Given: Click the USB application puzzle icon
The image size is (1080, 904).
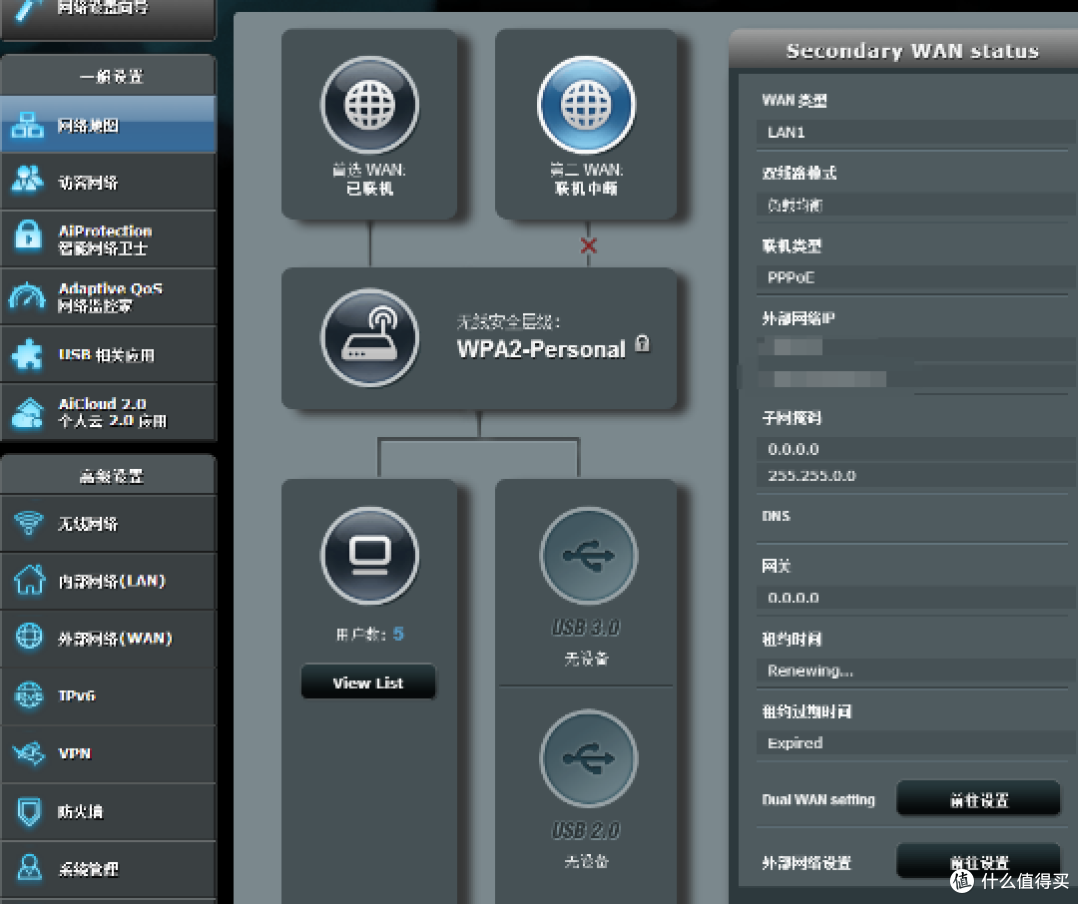Looking at the screenshot, I should pos(28,354).
